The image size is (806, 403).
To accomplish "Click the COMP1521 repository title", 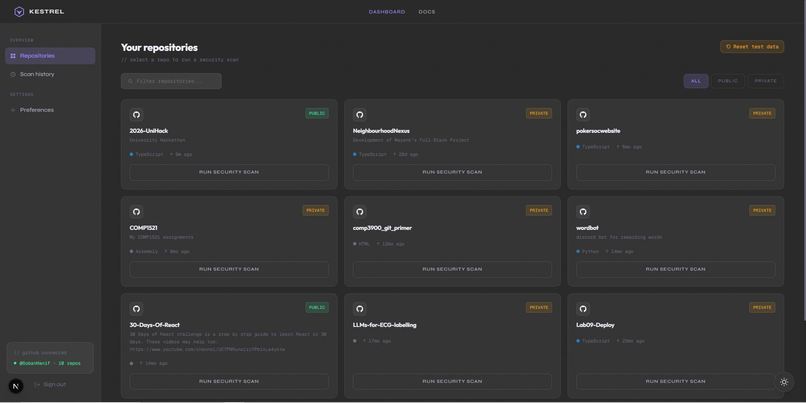I will point(143,228).
